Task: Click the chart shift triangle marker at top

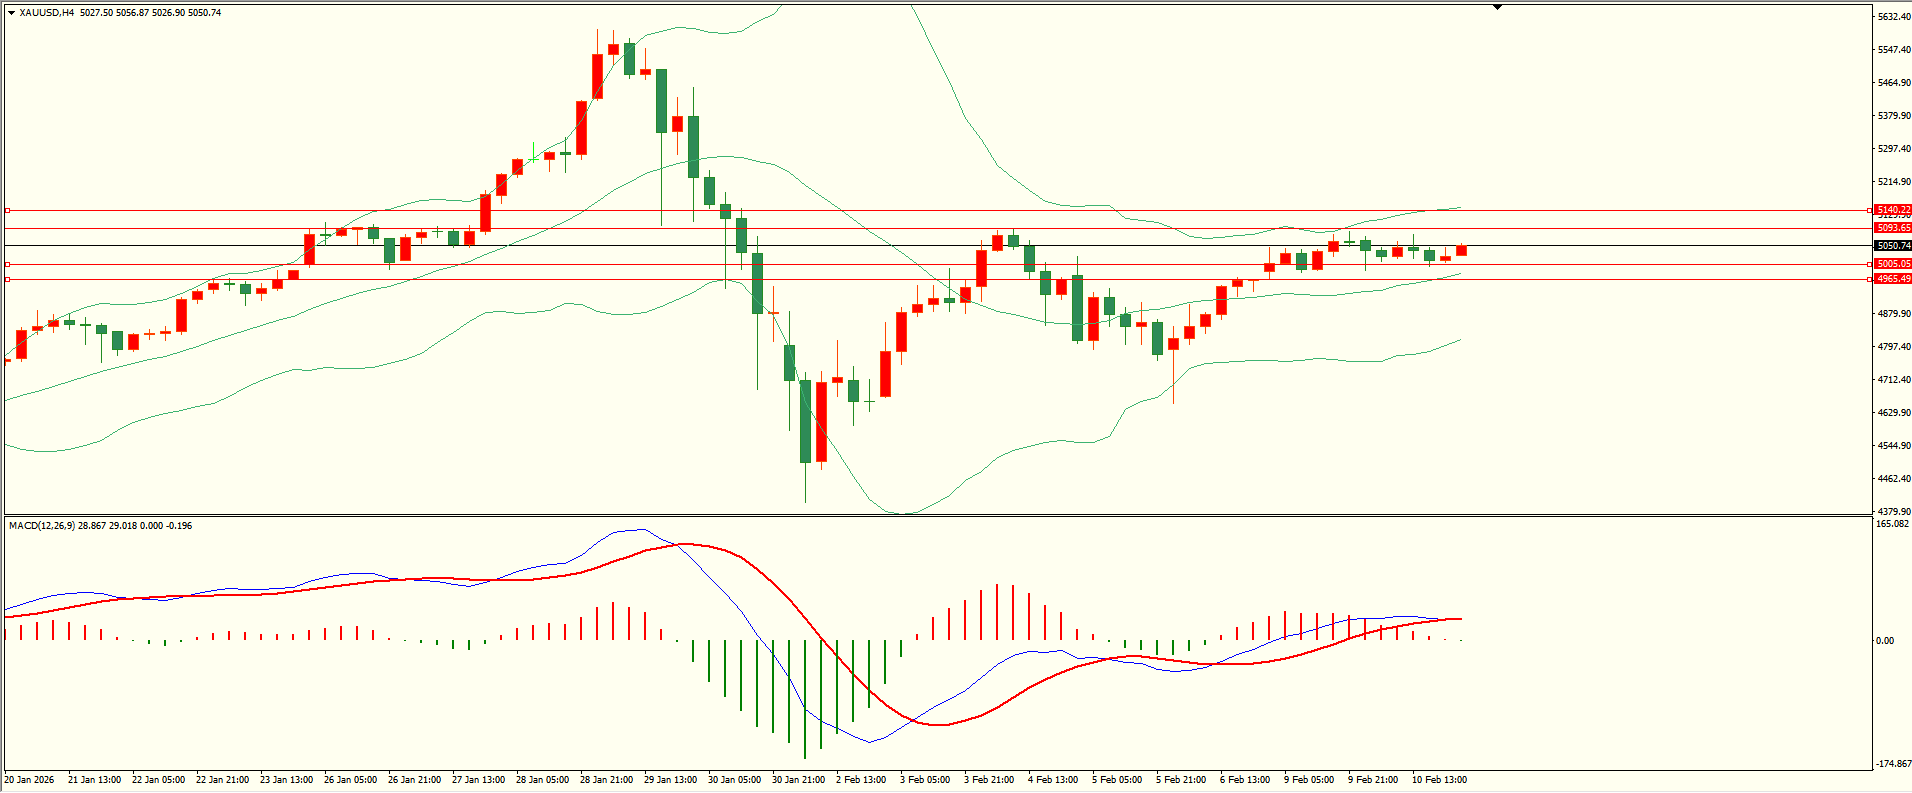Action: 1497,7
